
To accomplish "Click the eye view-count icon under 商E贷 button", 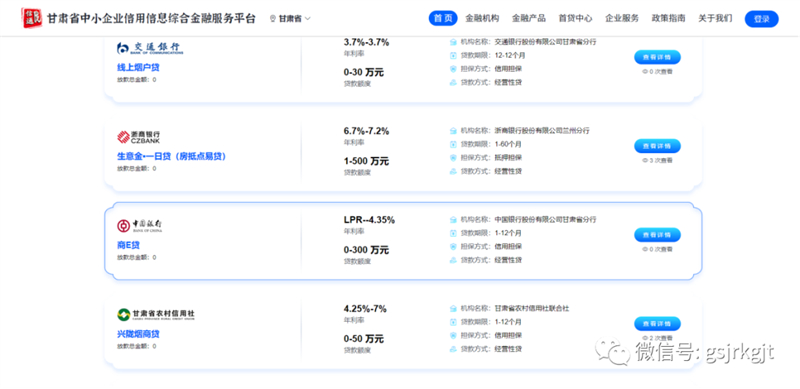I will pyautogui.click(x=644, y=249).
